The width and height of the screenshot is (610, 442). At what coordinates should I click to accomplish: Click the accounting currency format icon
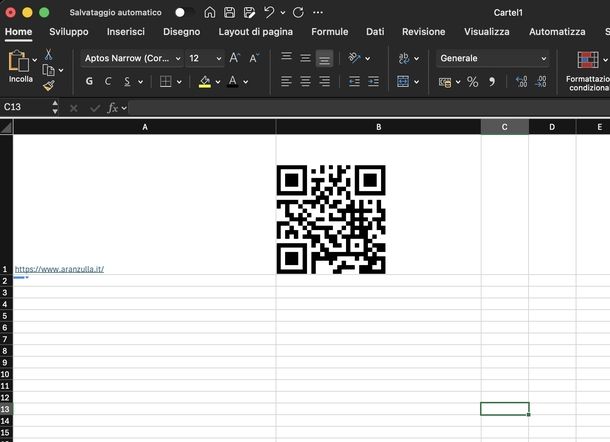click(445, 82)
